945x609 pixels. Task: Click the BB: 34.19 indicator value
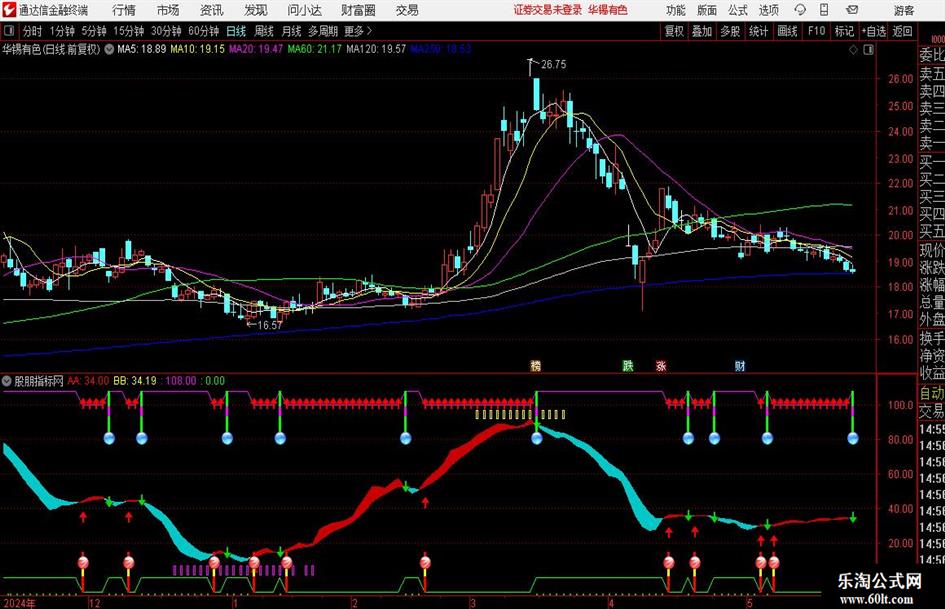pos(134,381)
